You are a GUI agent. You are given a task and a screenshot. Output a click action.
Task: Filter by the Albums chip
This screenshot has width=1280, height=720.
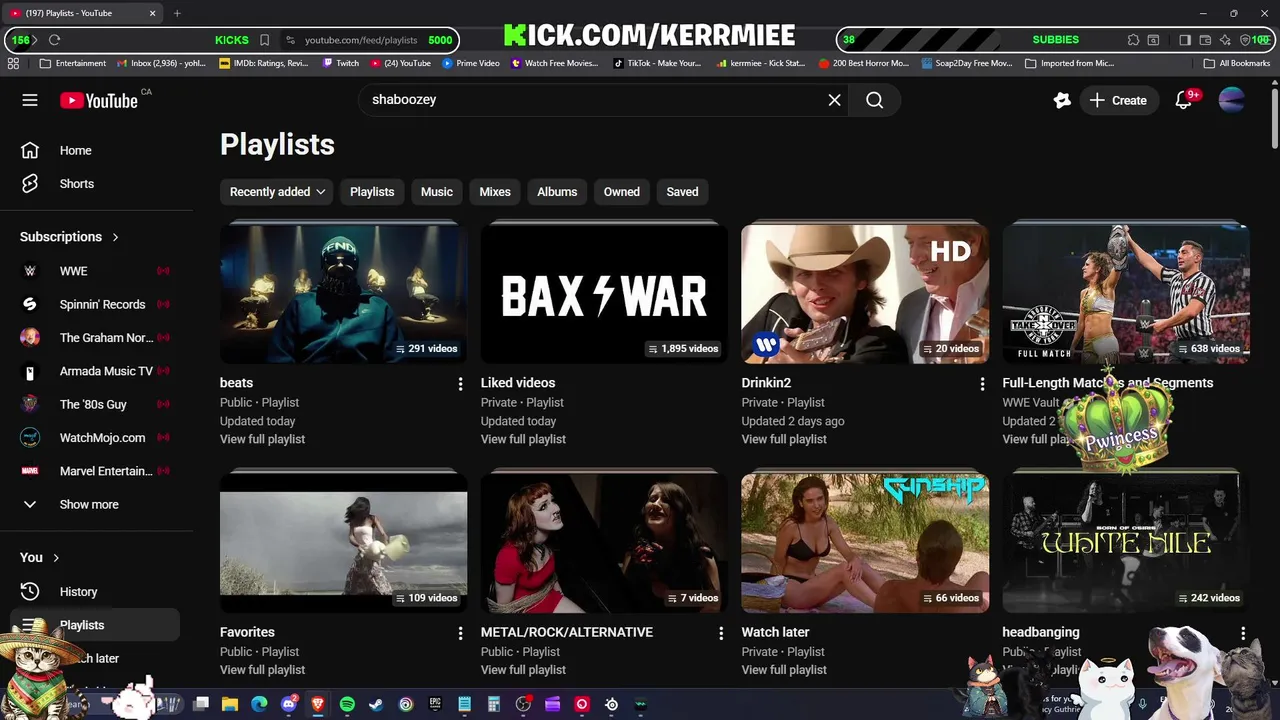click(x=557, y=192)
